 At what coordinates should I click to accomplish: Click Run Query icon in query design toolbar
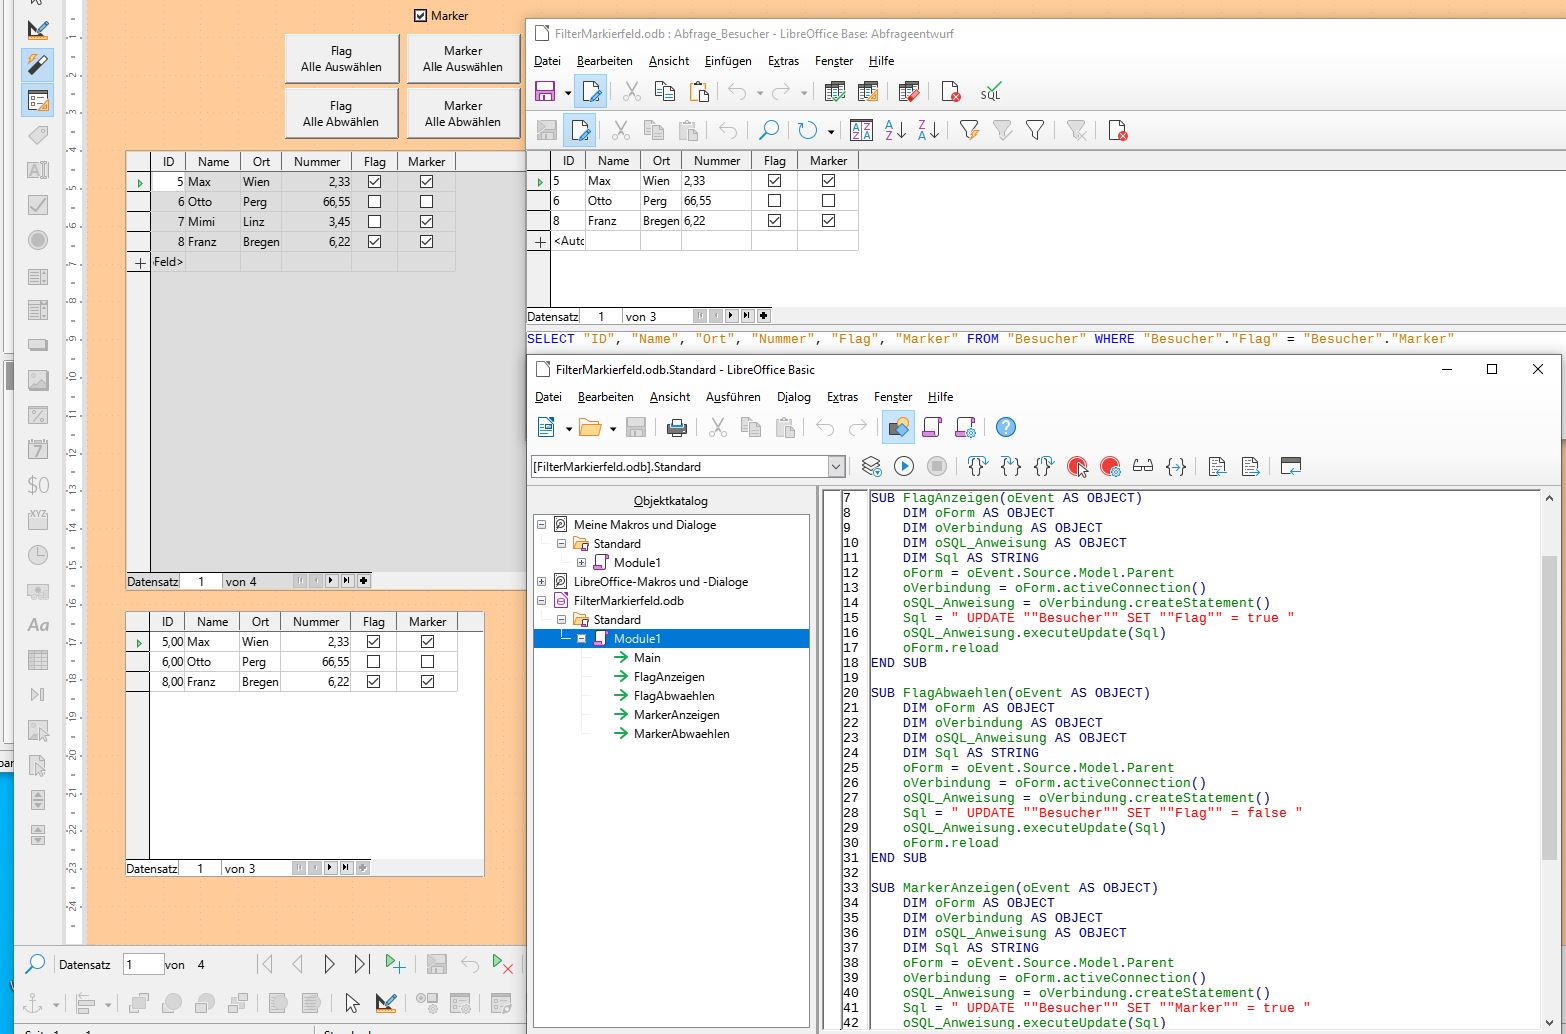835,93
